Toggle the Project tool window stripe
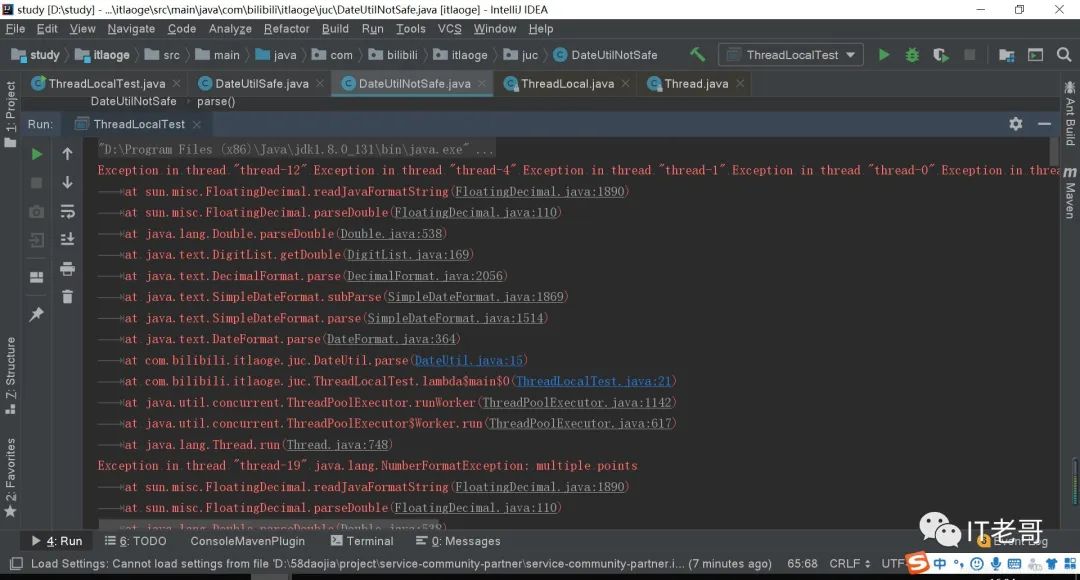Screen dimensions: 1080x580 (10, 114)
